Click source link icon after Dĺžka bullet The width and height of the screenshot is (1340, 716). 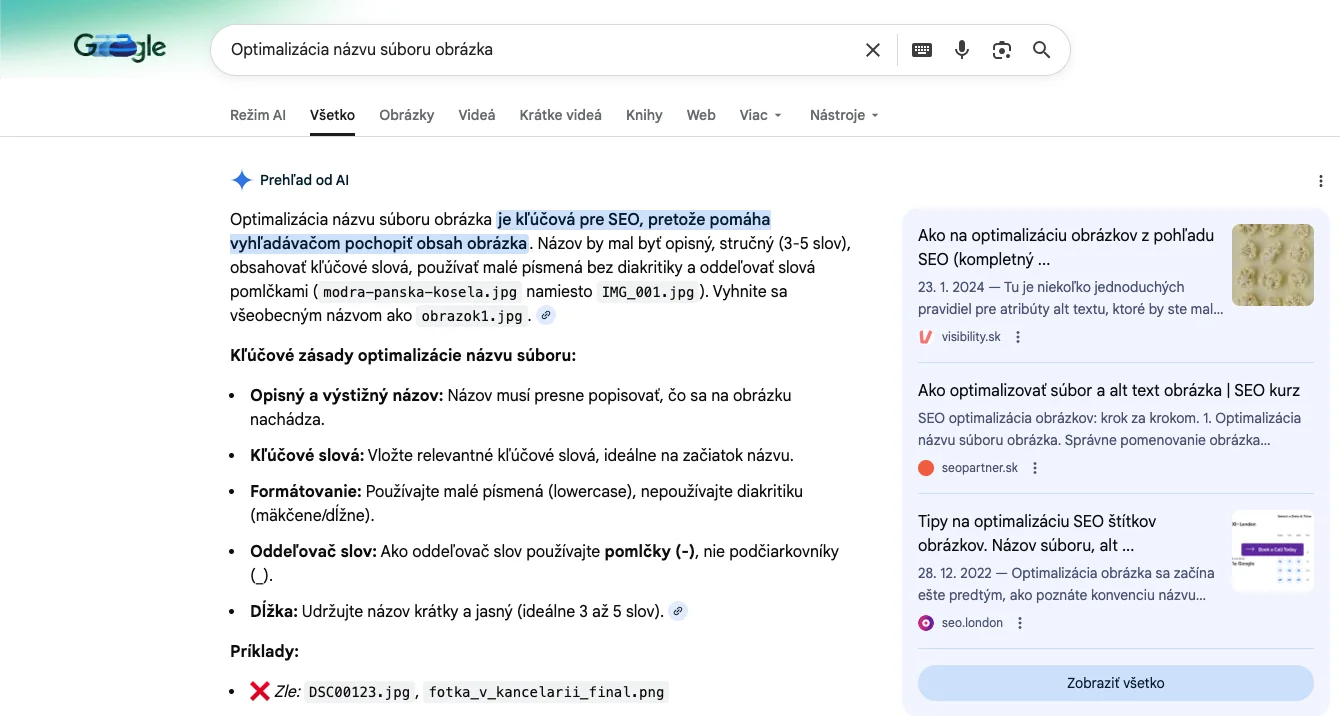[x=678, y=611]
